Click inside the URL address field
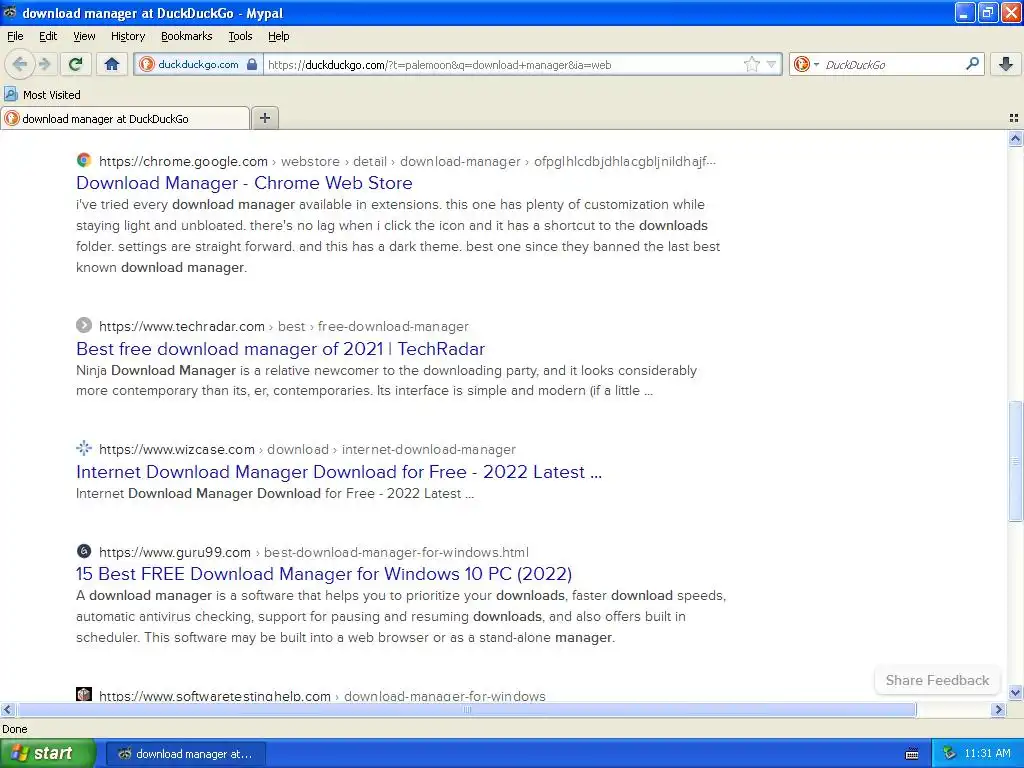The image size is (1024, 768). 503,64
